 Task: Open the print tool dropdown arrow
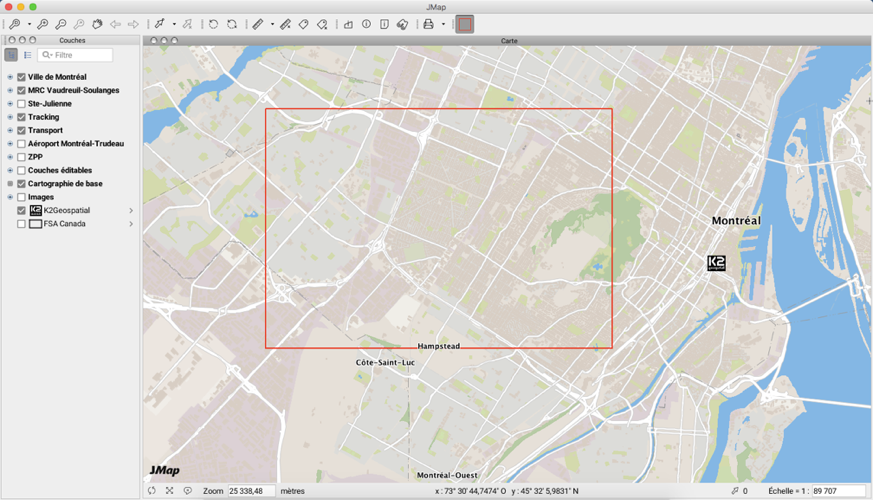443,24
